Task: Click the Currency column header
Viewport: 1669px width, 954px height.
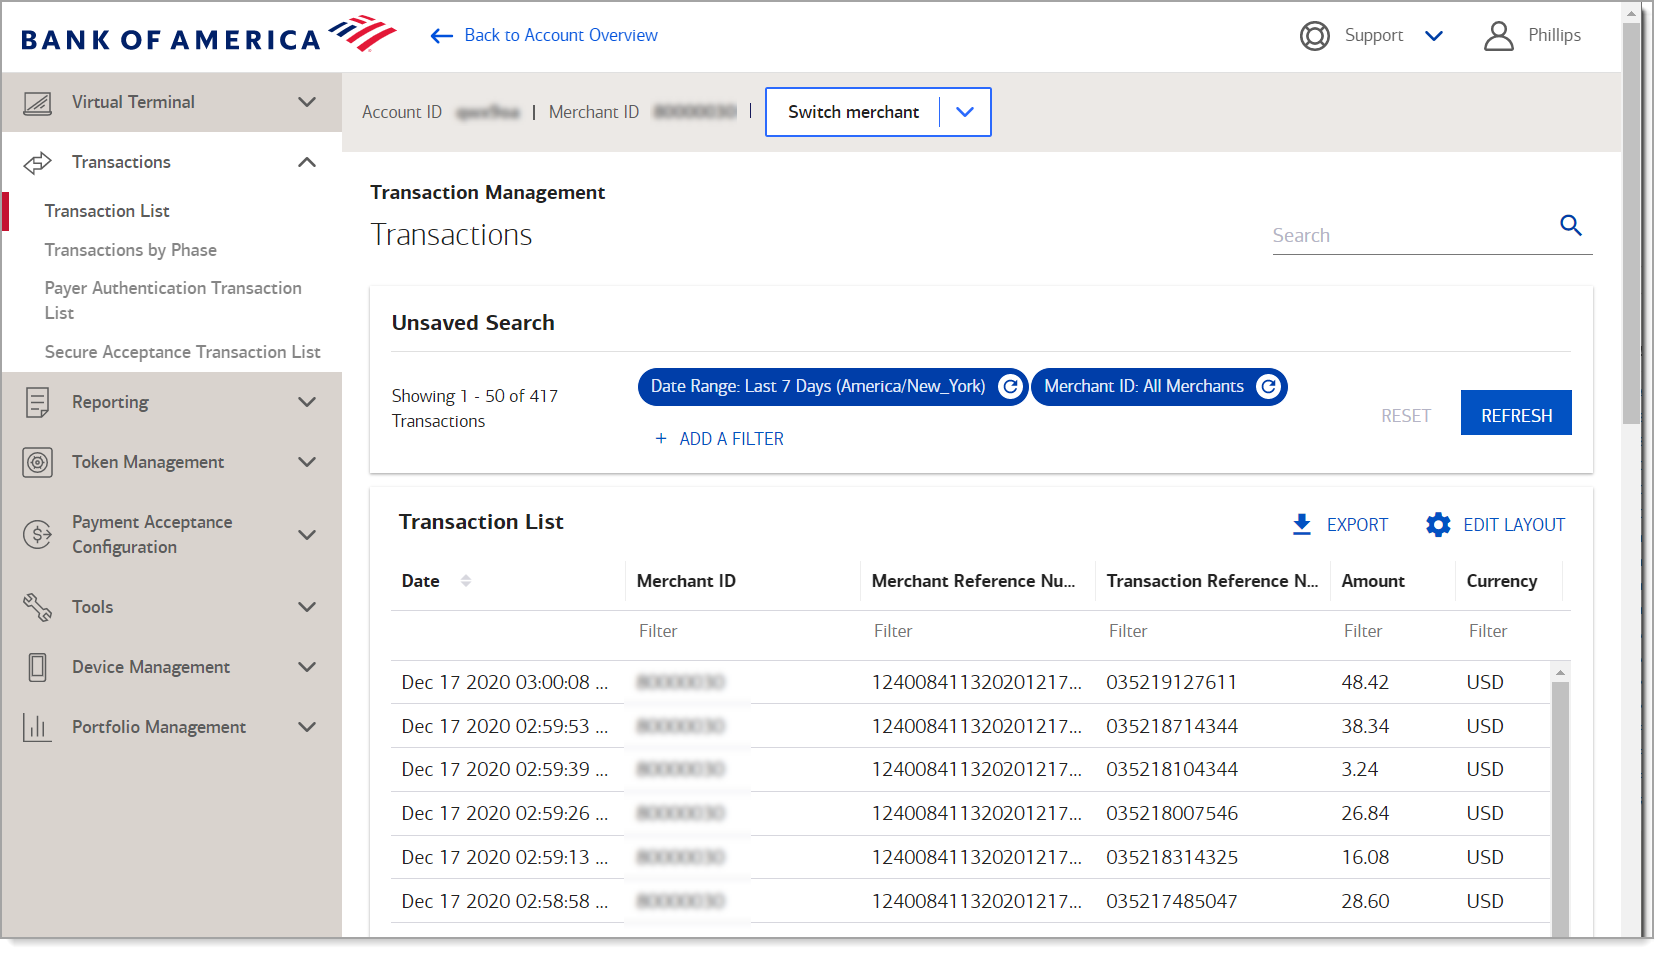Action: click(x=1501, y=581)
